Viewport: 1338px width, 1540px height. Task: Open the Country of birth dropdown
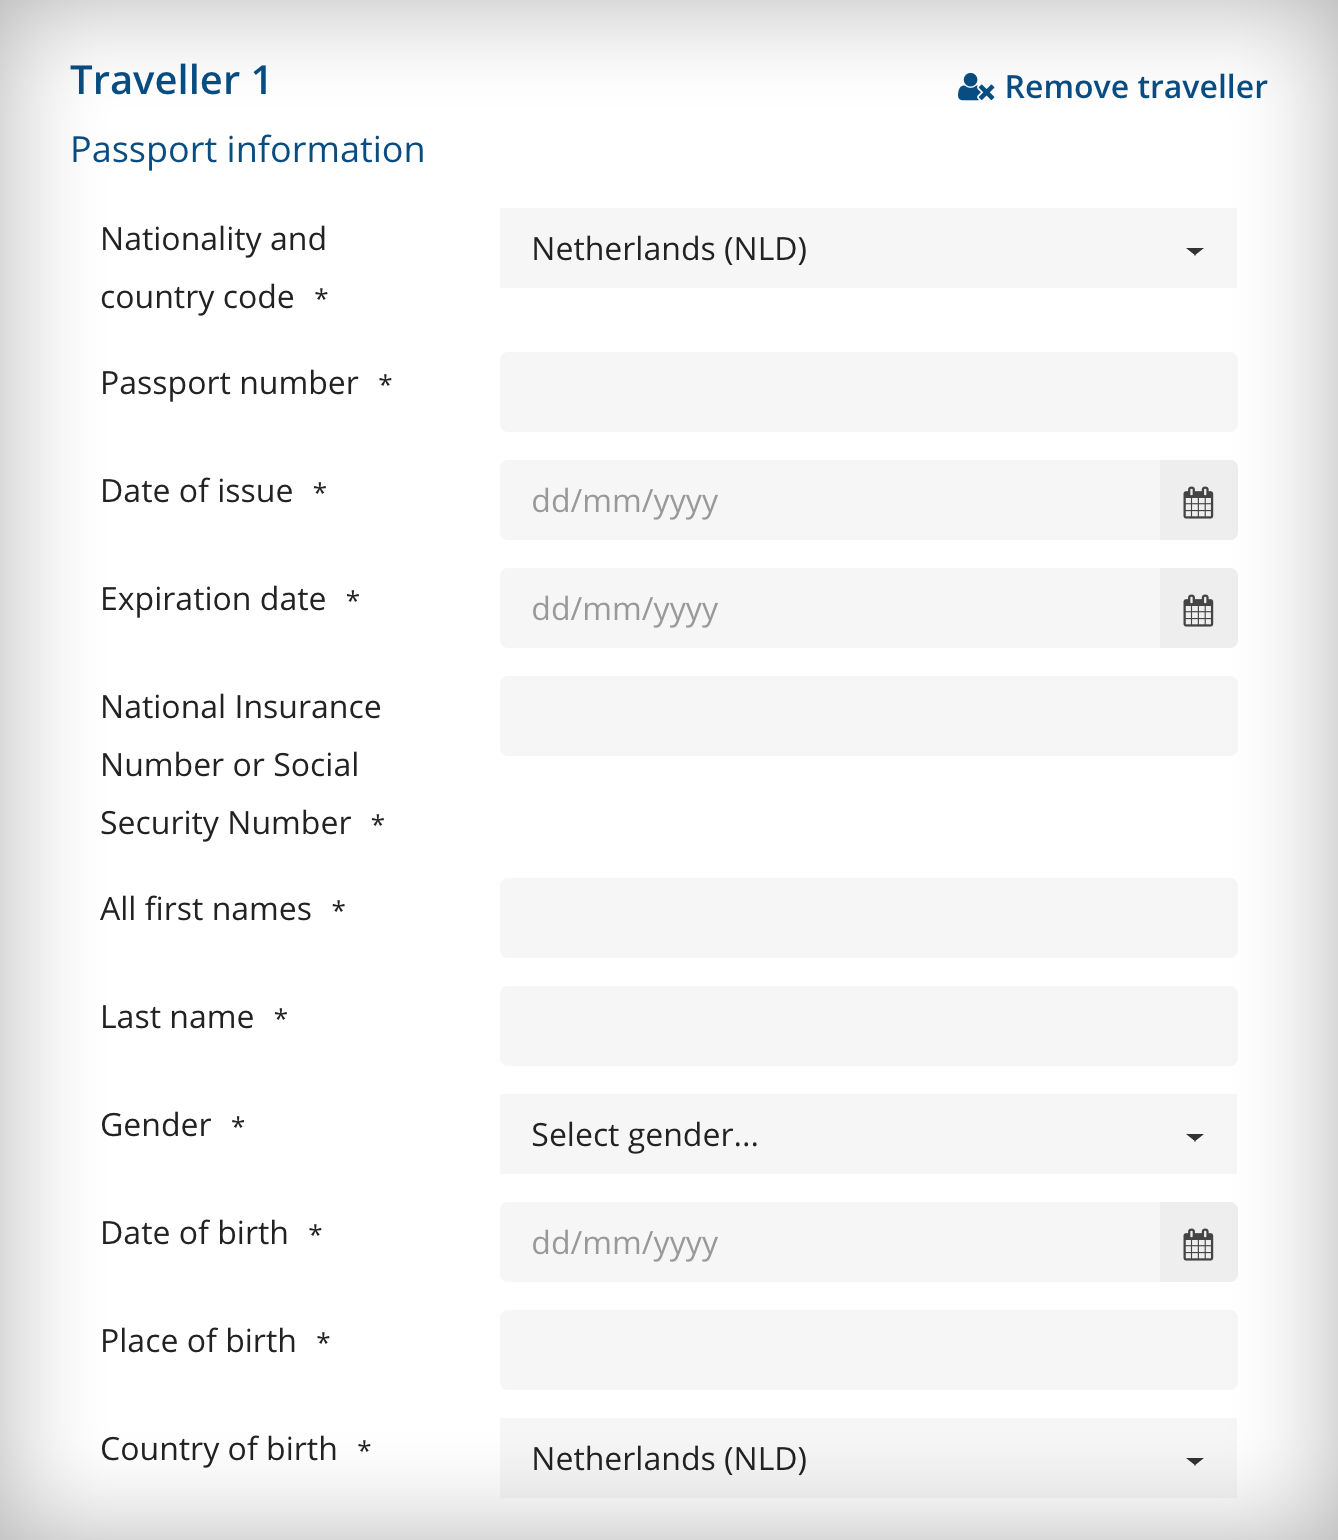[x=868, y=1459]
